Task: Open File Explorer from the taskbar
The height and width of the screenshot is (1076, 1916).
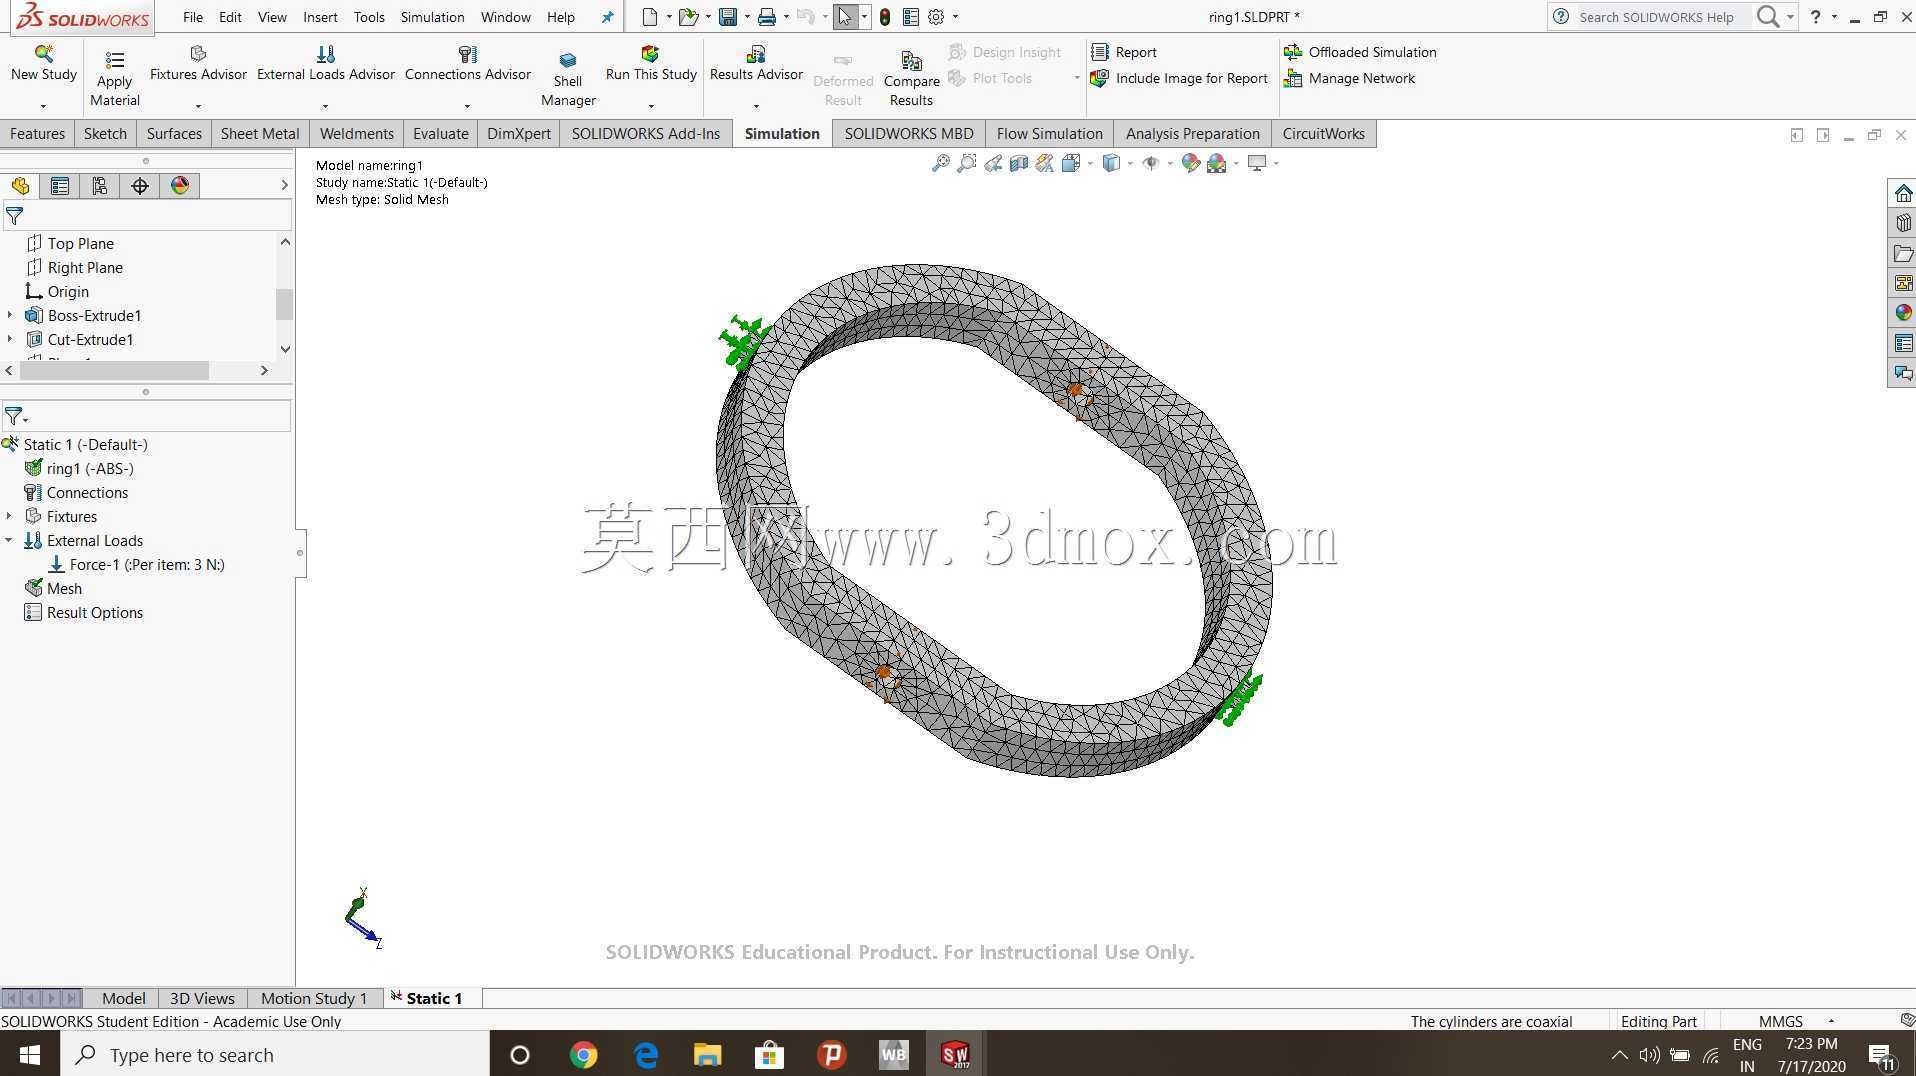Action: click(x=707, y=1055)
